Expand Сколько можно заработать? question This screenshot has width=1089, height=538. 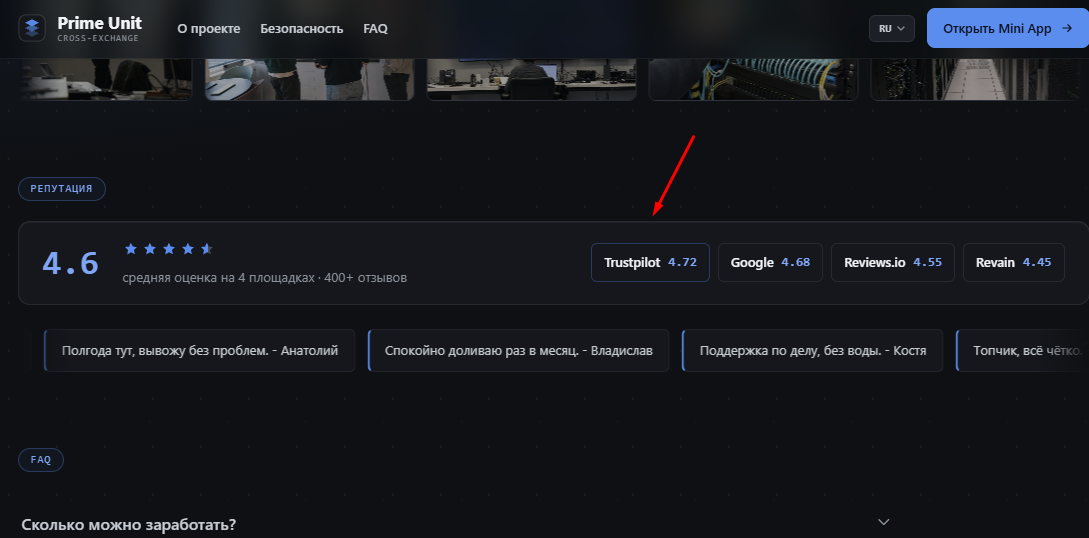pos(456,523)
